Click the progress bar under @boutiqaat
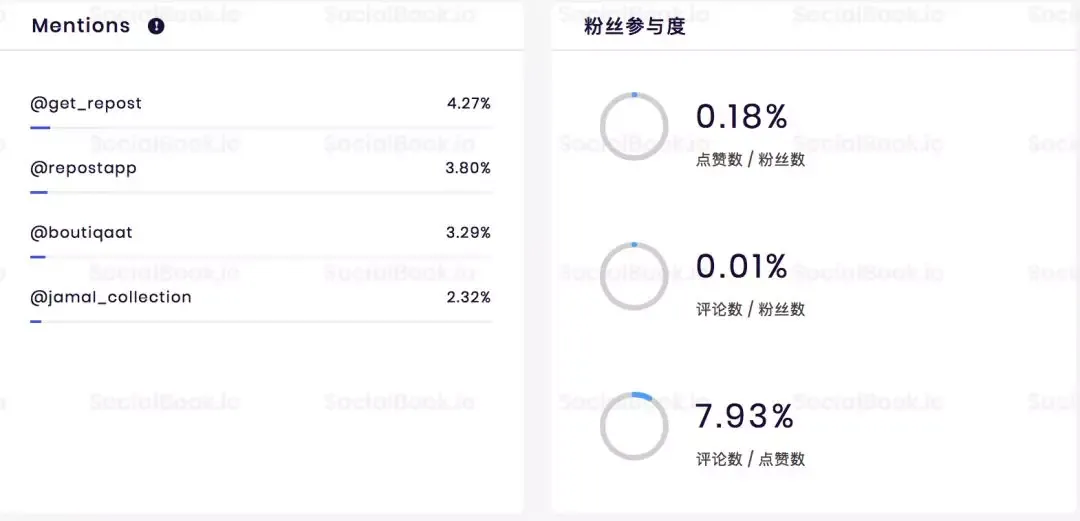Screen dimensions: 1080x521 pyautogui.click(x=260, y=257)
